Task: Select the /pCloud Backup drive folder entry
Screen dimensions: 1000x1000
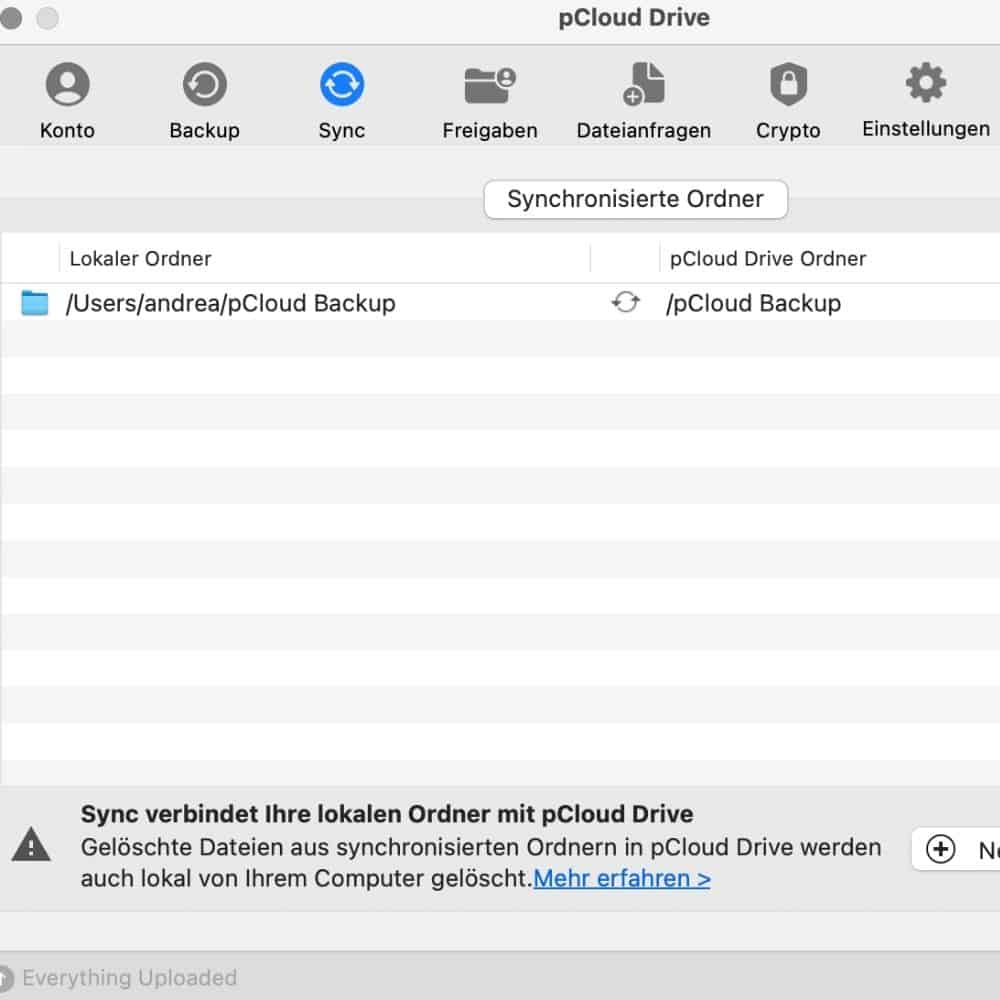Action: click(753, 303)
